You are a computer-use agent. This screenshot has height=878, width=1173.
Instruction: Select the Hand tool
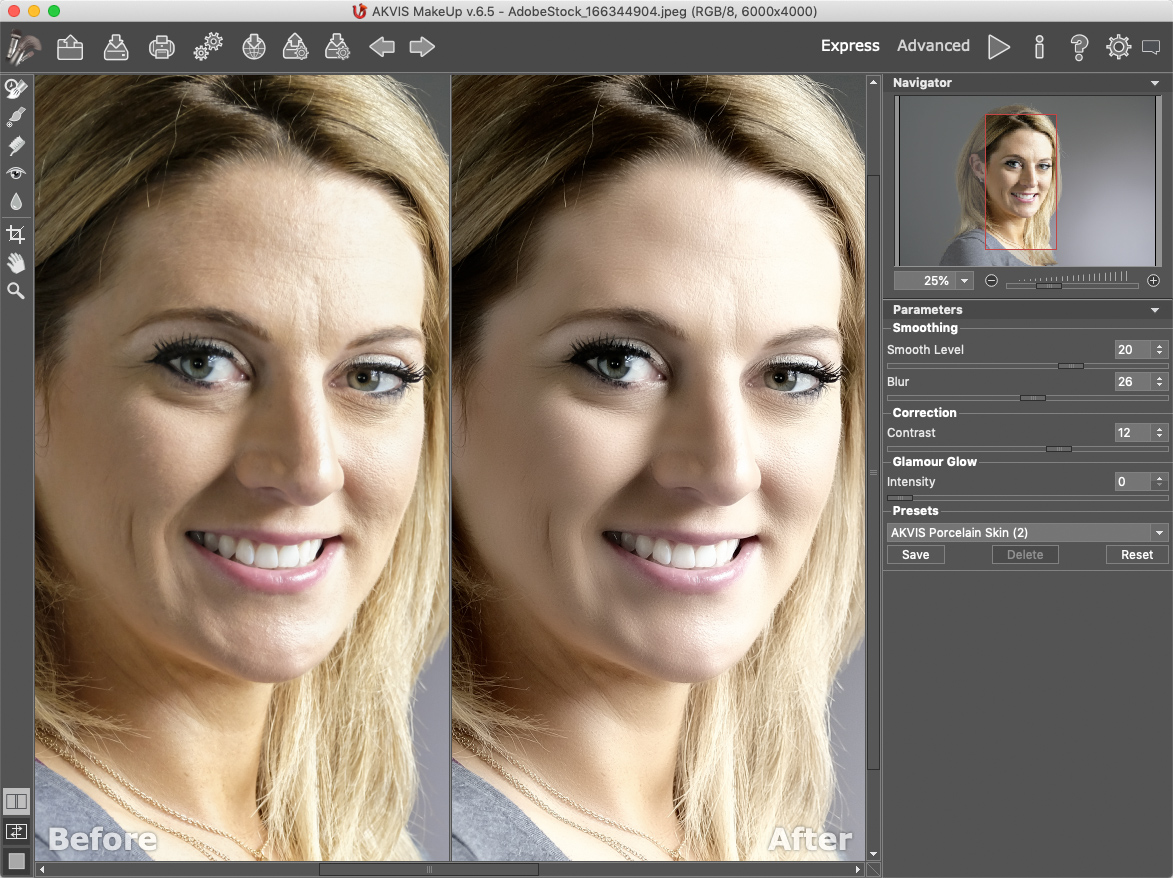pyautogui.click(x=15, y=263)
